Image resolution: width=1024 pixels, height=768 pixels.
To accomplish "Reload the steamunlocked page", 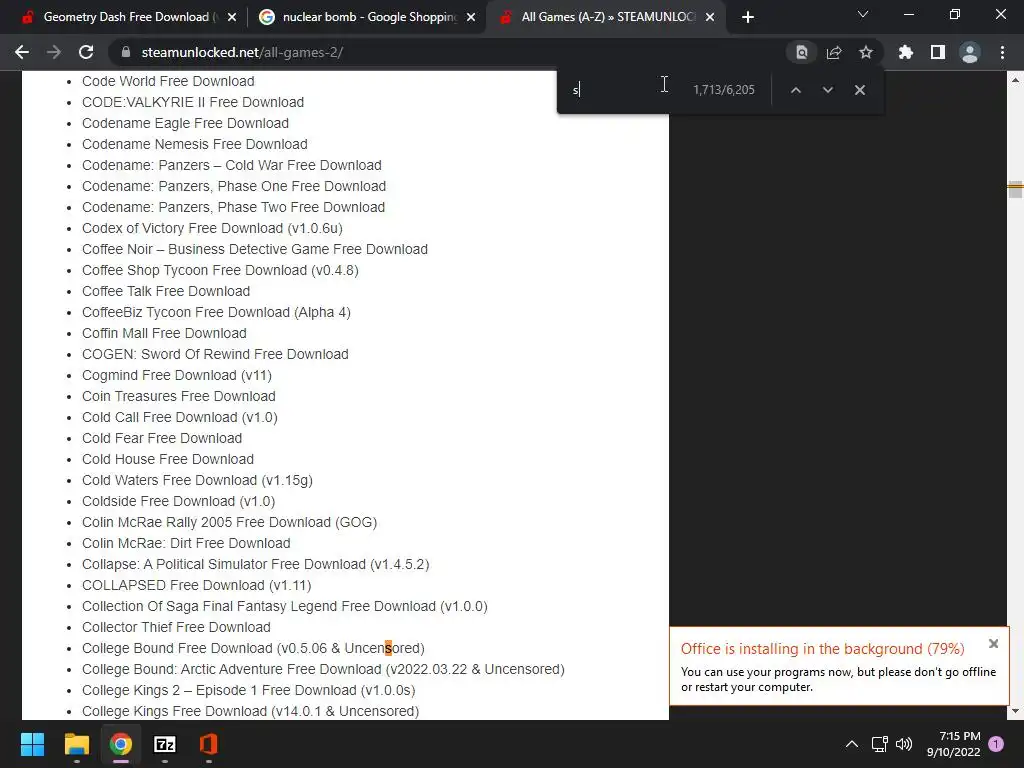I will click(86, 52).
